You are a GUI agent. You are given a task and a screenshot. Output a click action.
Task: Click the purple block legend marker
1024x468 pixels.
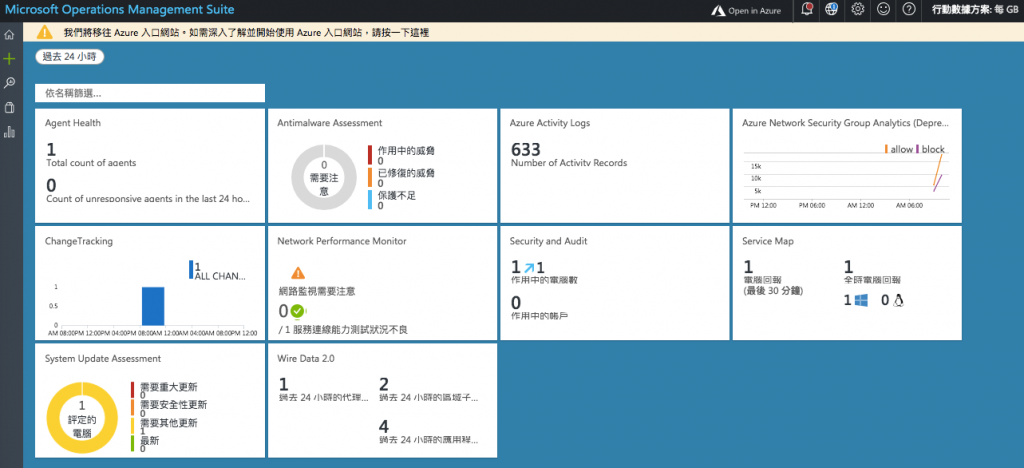point(918,149)
